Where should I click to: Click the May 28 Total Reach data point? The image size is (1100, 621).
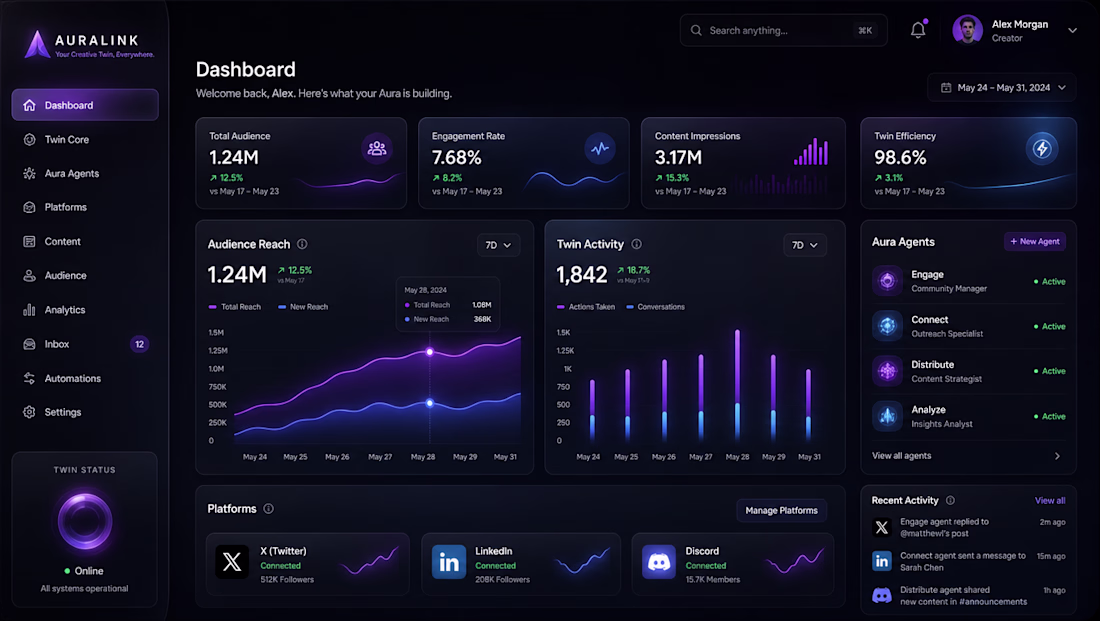(x=430, y=352)
